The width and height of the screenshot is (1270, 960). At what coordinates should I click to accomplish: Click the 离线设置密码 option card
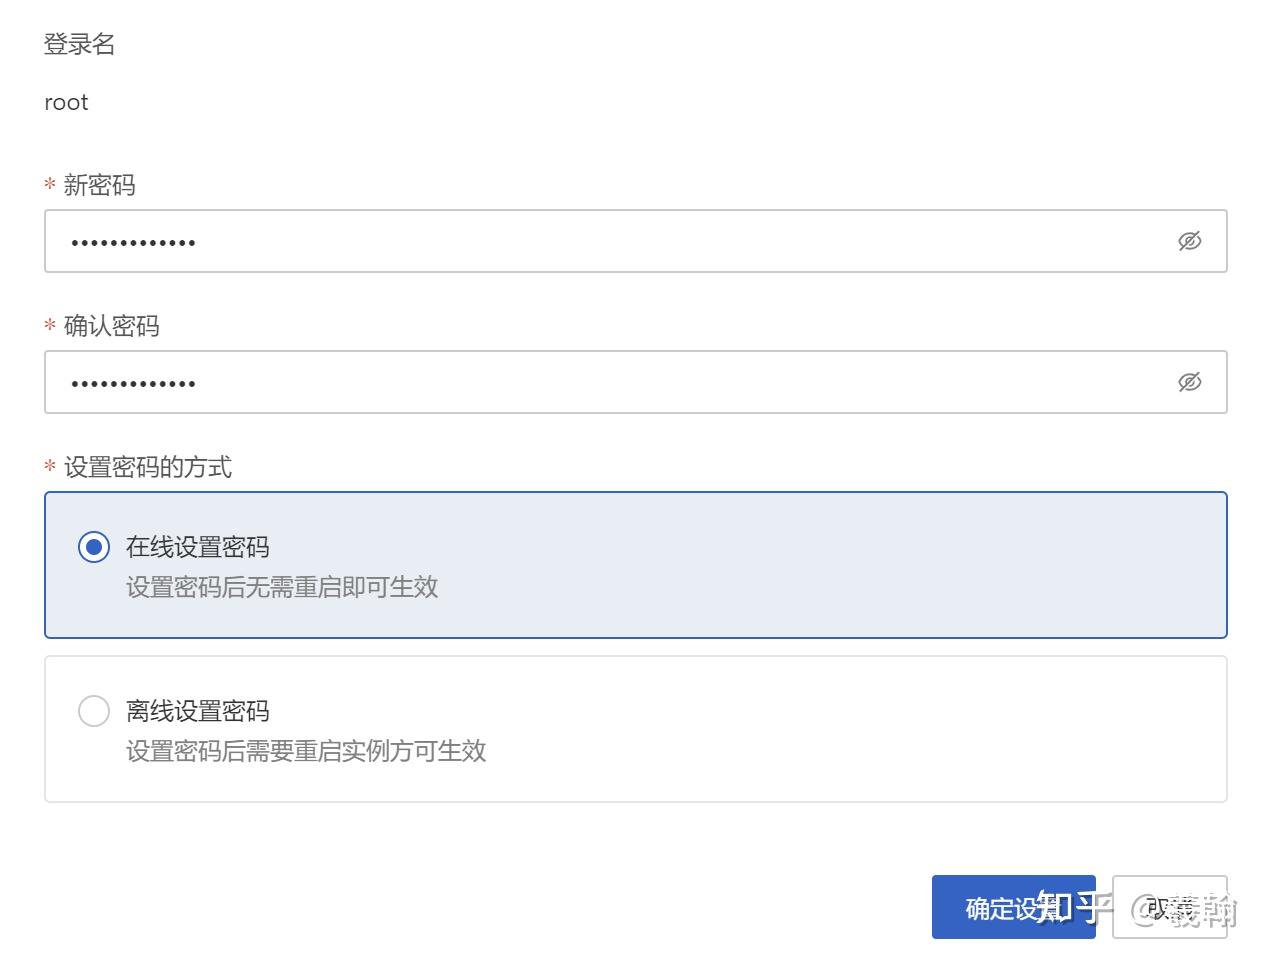[635, 729]
